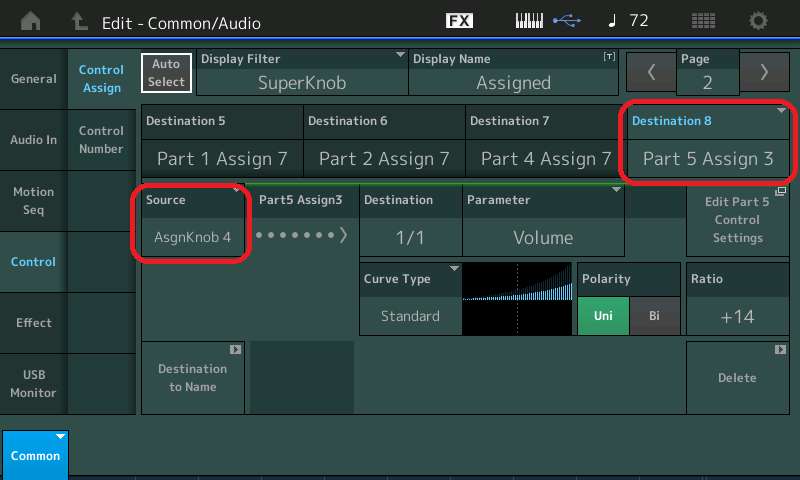Image resolution: width=800 pixels, height=480 pixels.
Task: Go to next page arrow
Action: point(765,72)
